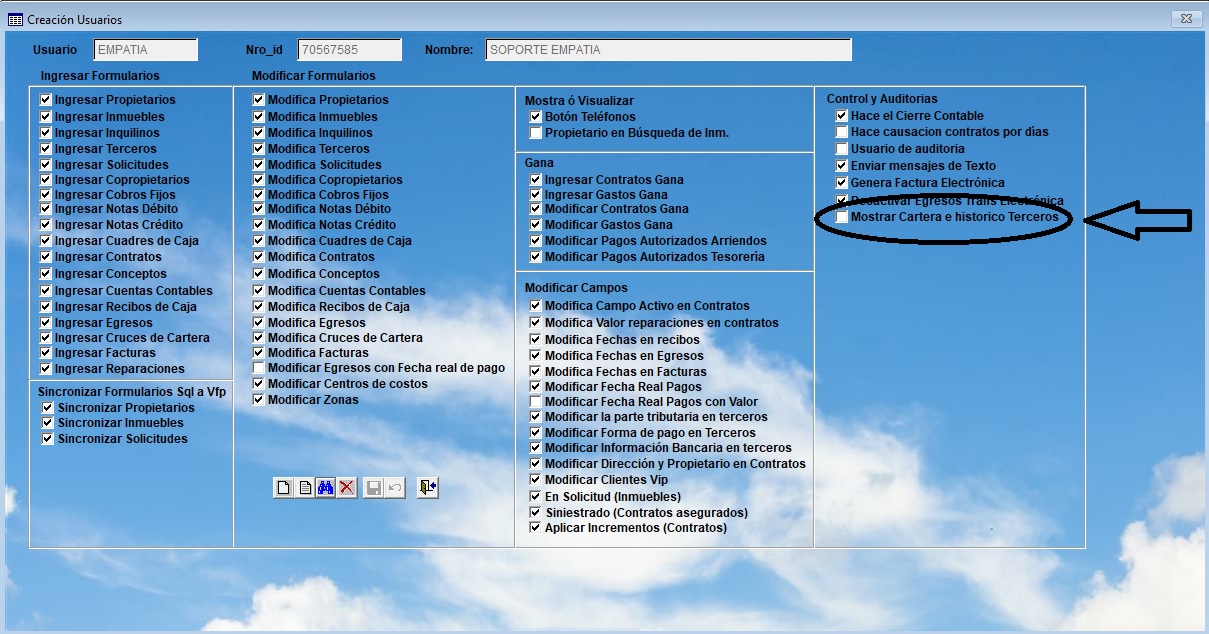Click the edit document icon
1209x634 pixels.
click(x=305, y=488)
